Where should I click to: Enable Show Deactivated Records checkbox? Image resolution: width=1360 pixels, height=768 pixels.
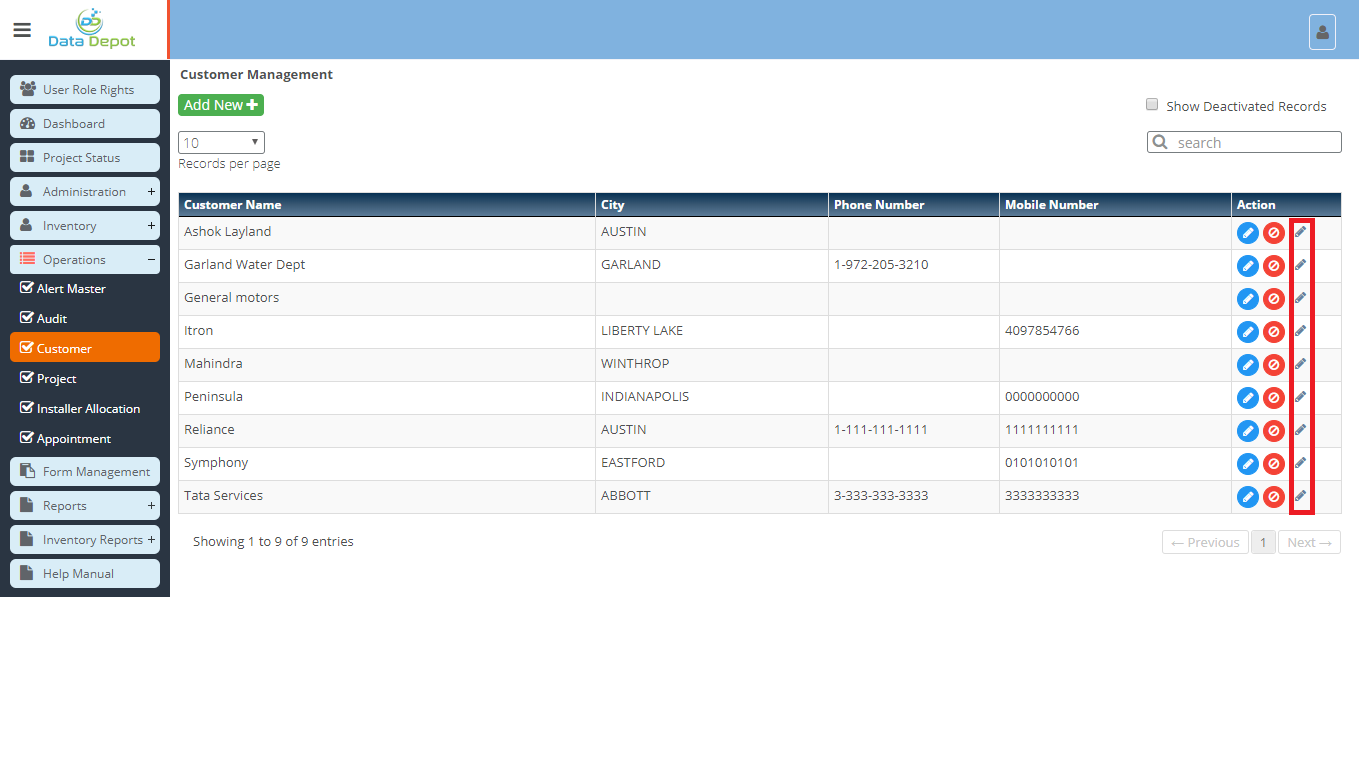1152,105
